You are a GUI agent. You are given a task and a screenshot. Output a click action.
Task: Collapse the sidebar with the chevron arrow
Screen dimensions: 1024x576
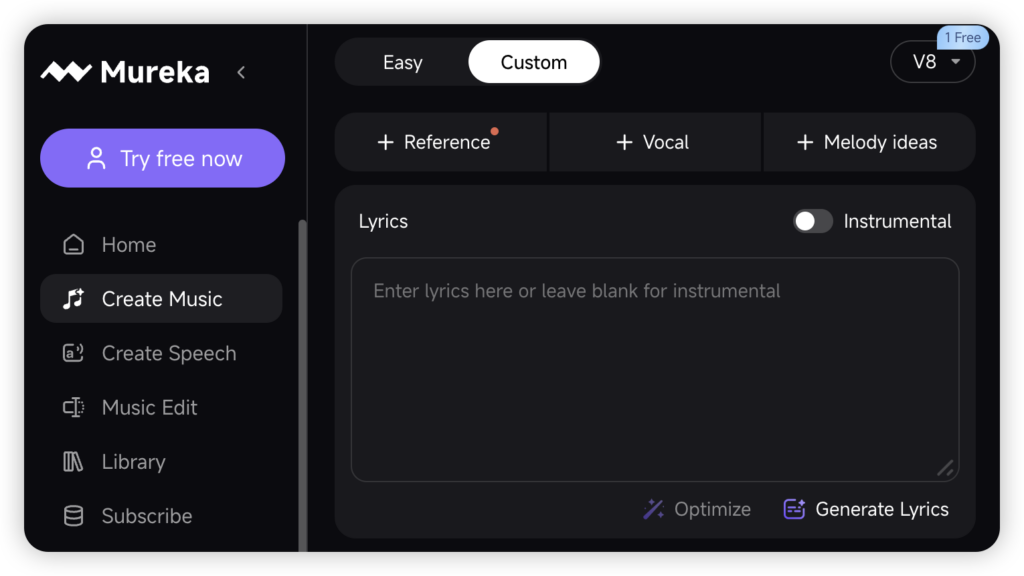pyautogui.click(x=241, y=72)
